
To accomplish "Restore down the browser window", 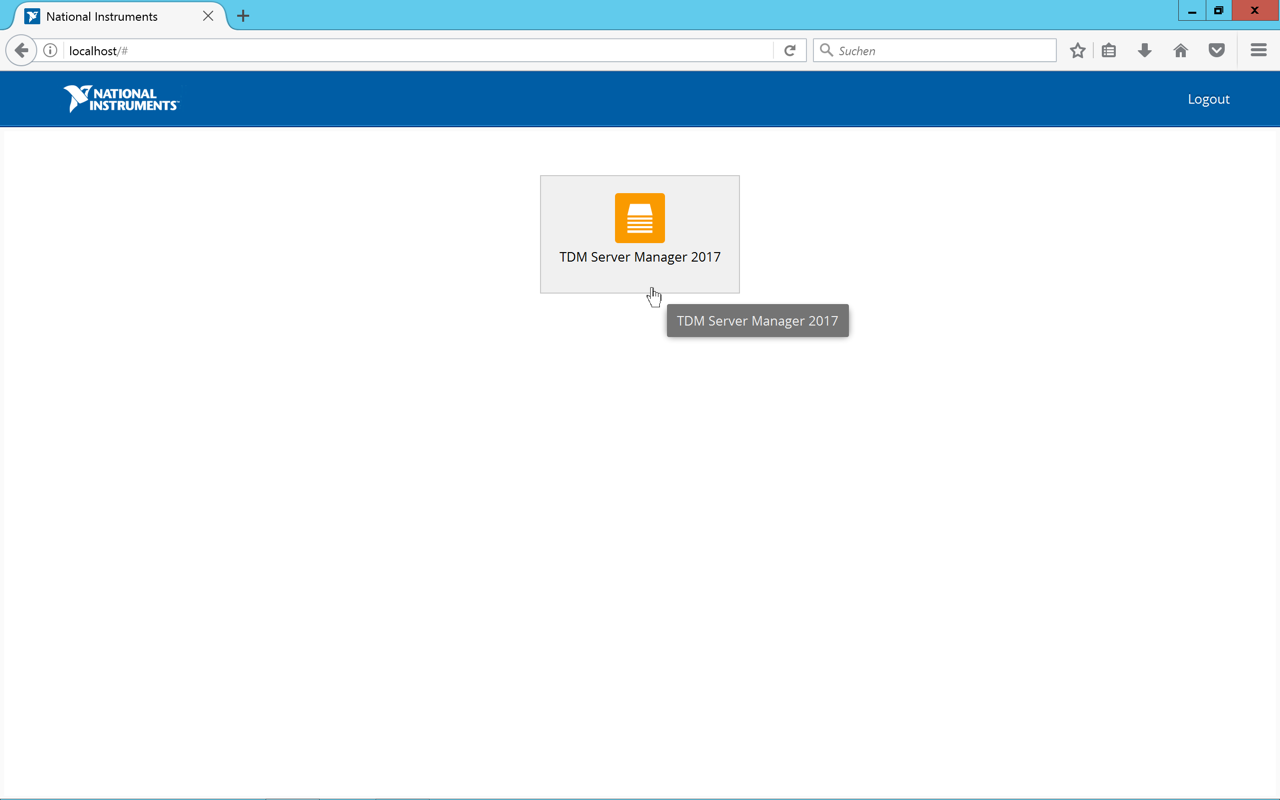I will pyautogui.click(x=1218, y=11).
